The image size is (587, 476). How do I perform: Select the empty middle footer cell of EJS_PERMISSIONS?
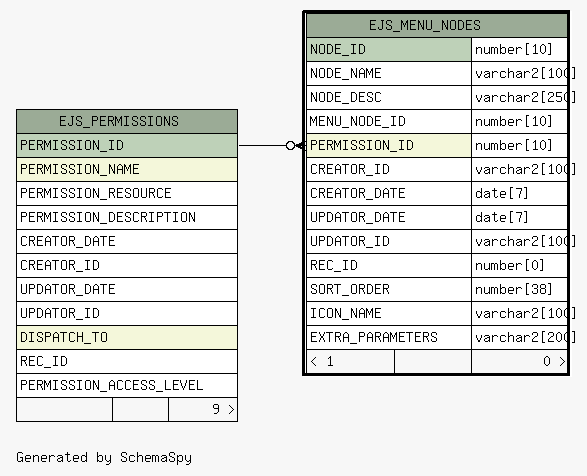(x=140, y=409)
